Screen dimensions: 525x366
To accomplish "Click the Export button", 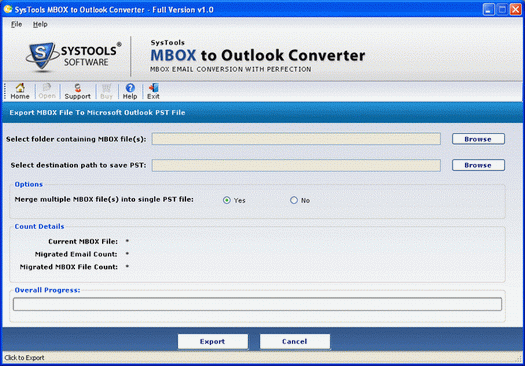I will pyautogui.click(x=213, y=341).
